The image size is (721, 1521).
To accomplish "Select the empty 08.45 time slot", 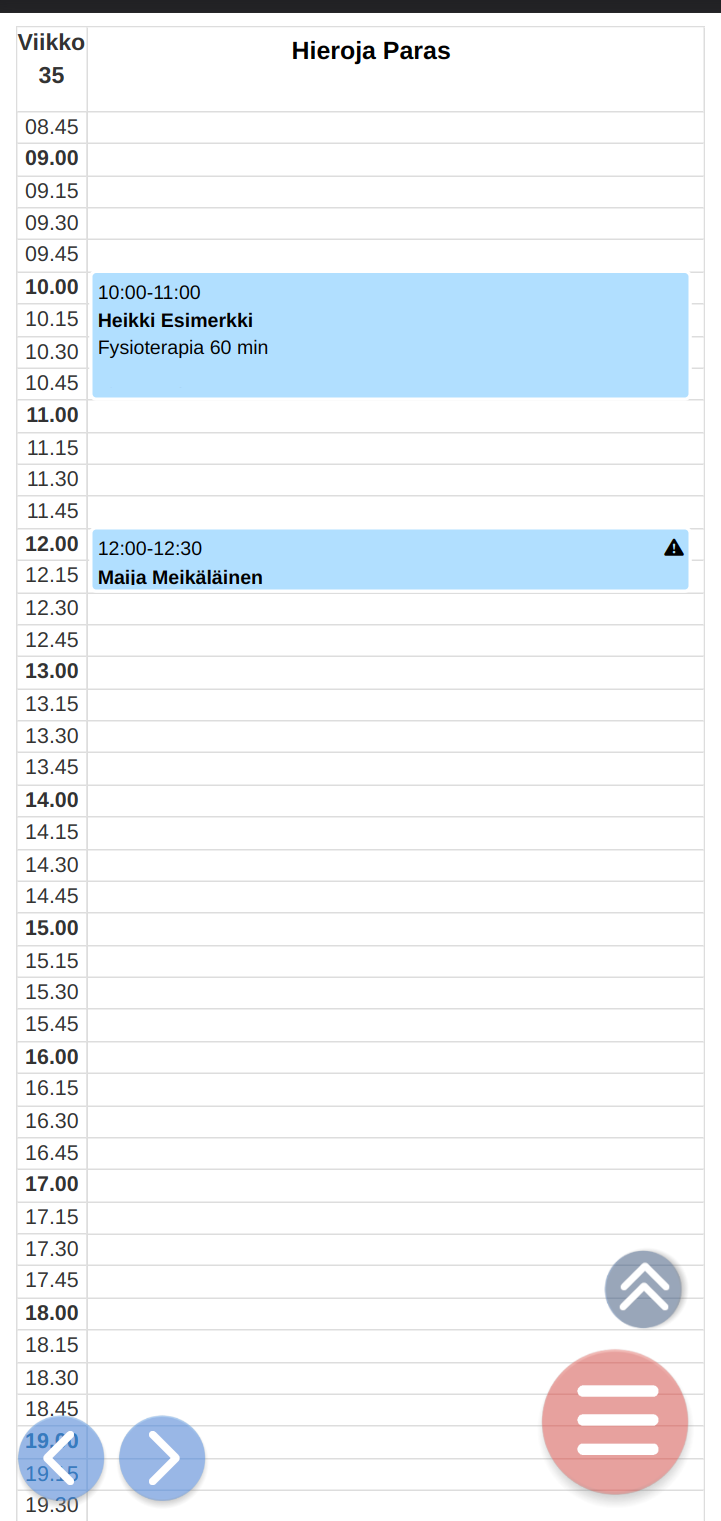I will pyautogui.click(x=395, y=127).
